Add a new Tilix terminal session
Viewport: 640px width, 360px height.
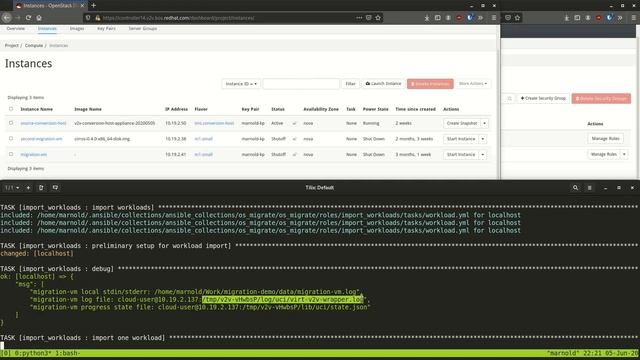click(x=28, y=187)
